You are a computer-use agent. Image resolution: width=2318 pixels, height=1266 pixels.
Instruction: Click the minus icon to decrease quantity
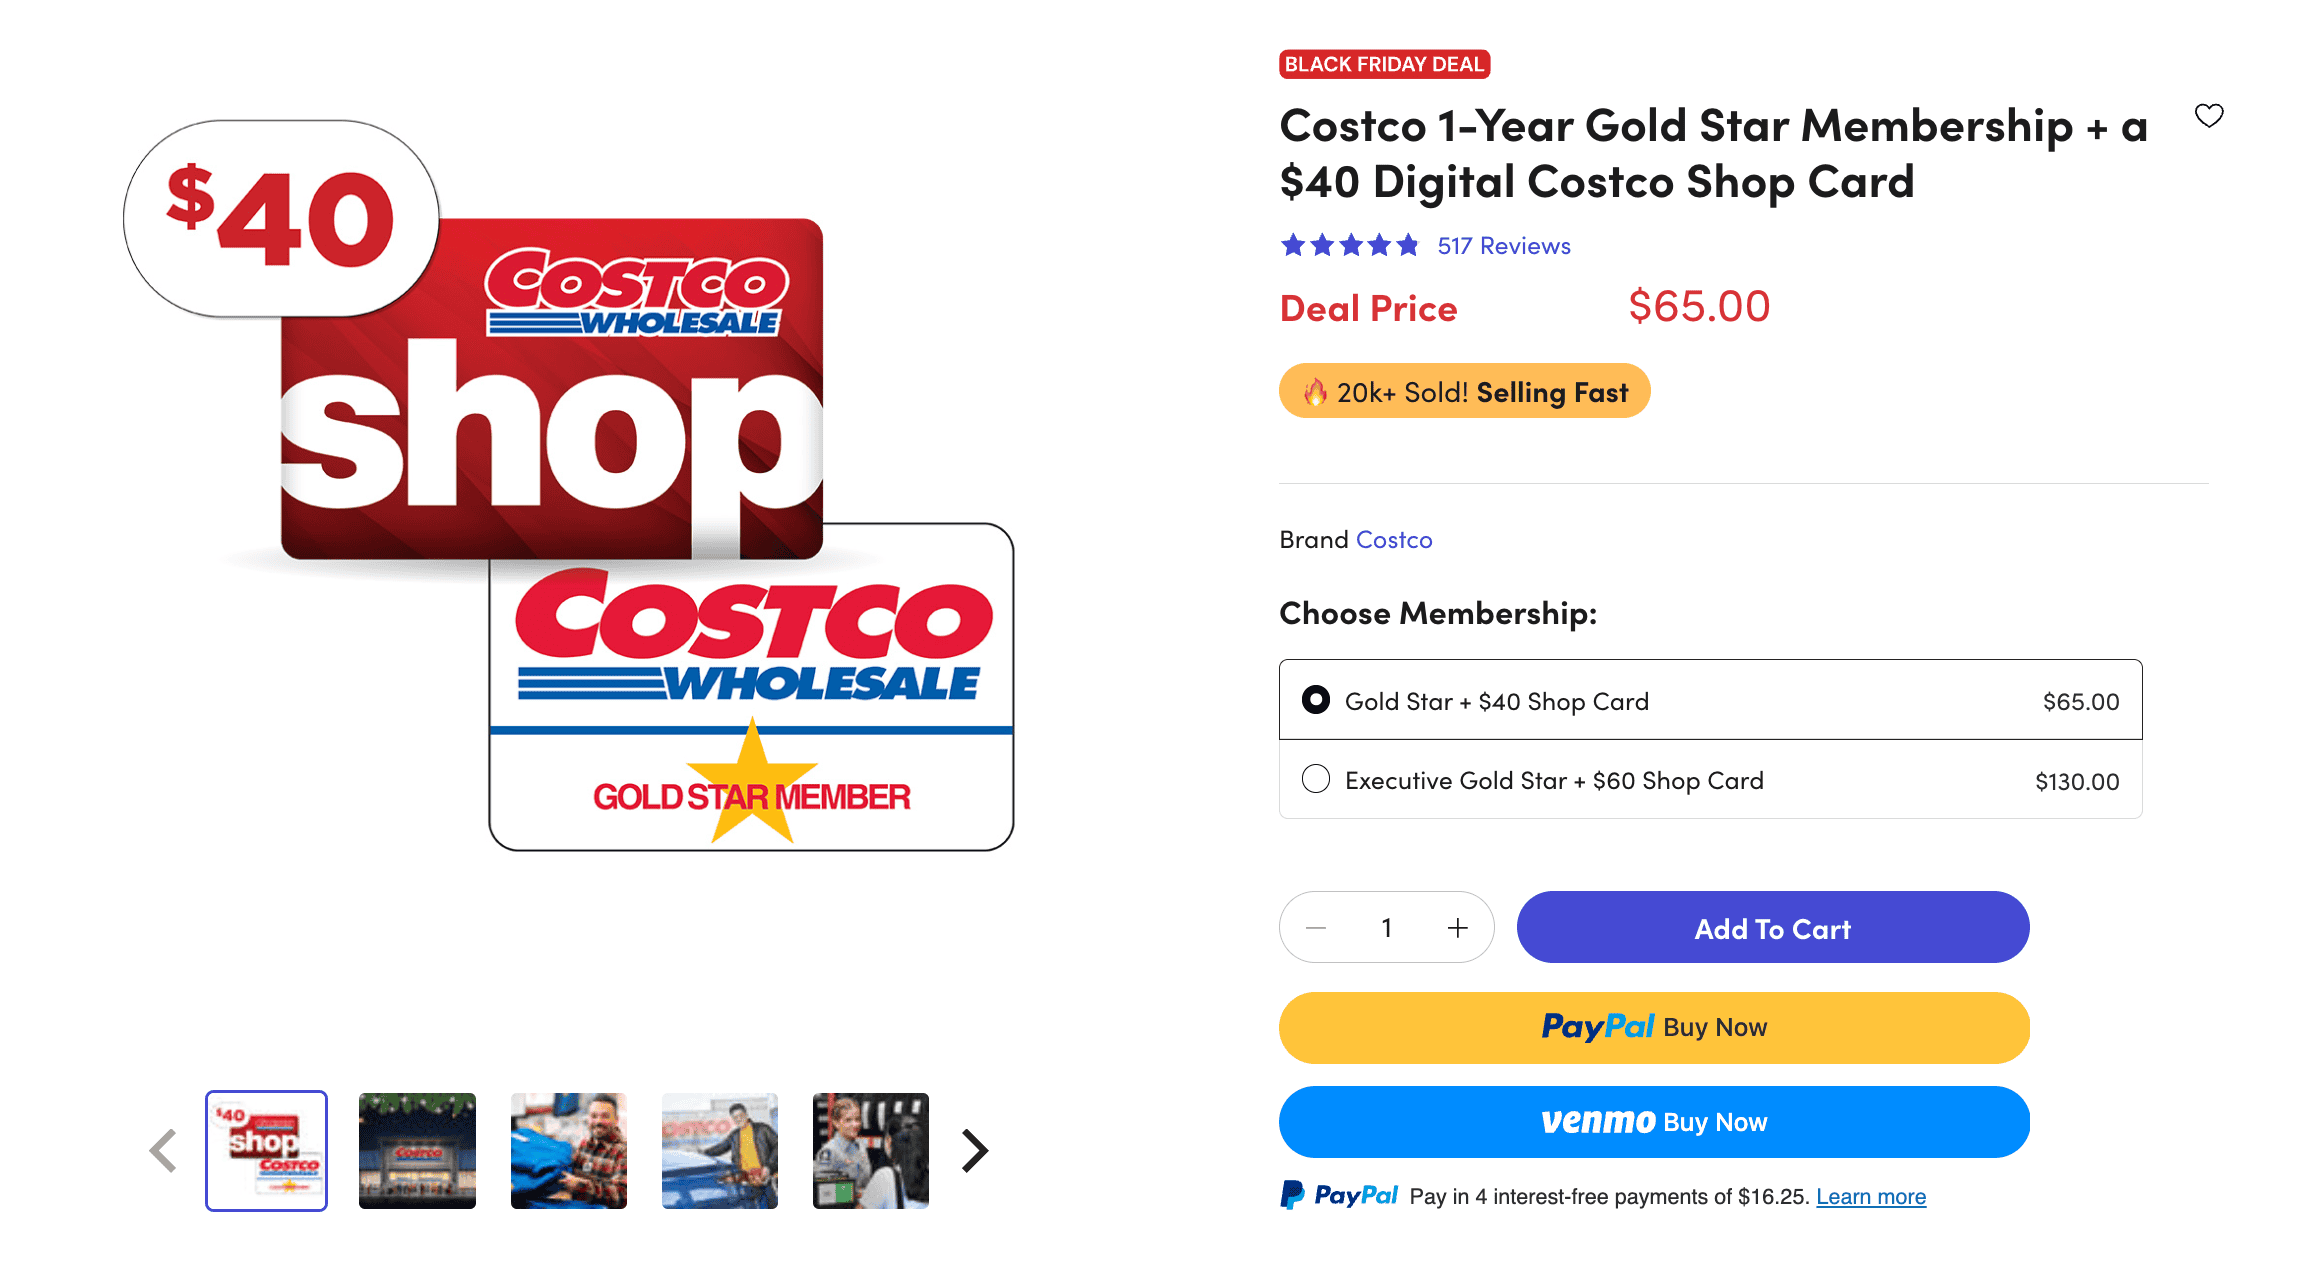coord(1316,927)
